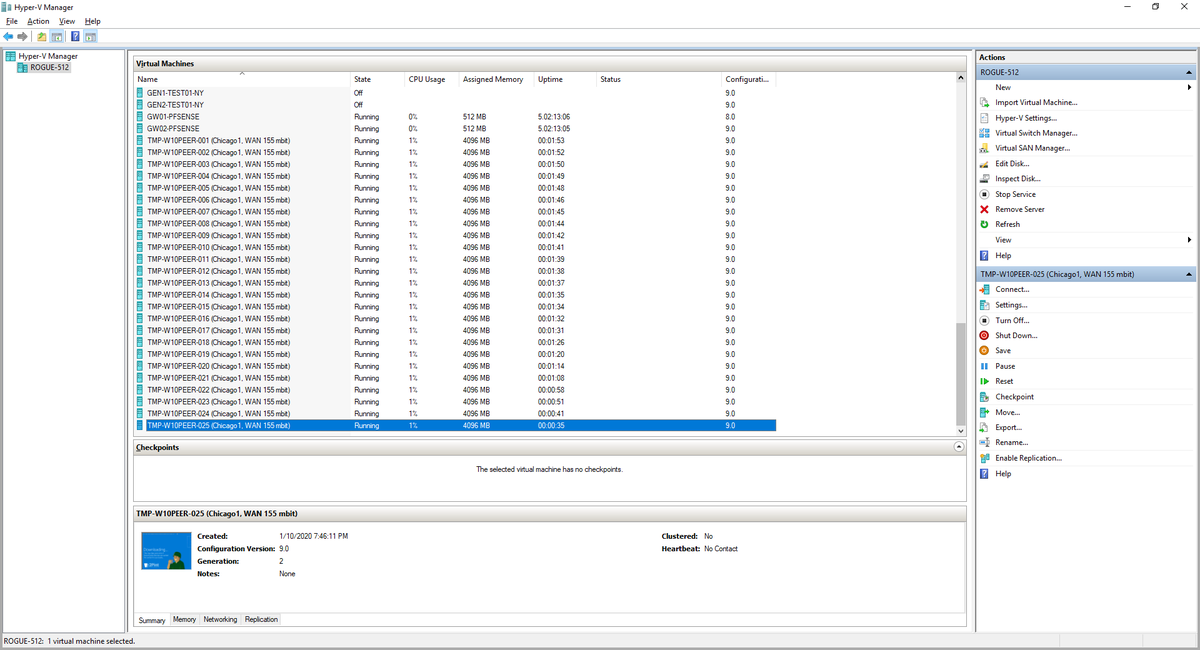This screenshot has width=1200, height=650.
Task: Select Hyper-V Manager root tree node
Action: [48, 56]
